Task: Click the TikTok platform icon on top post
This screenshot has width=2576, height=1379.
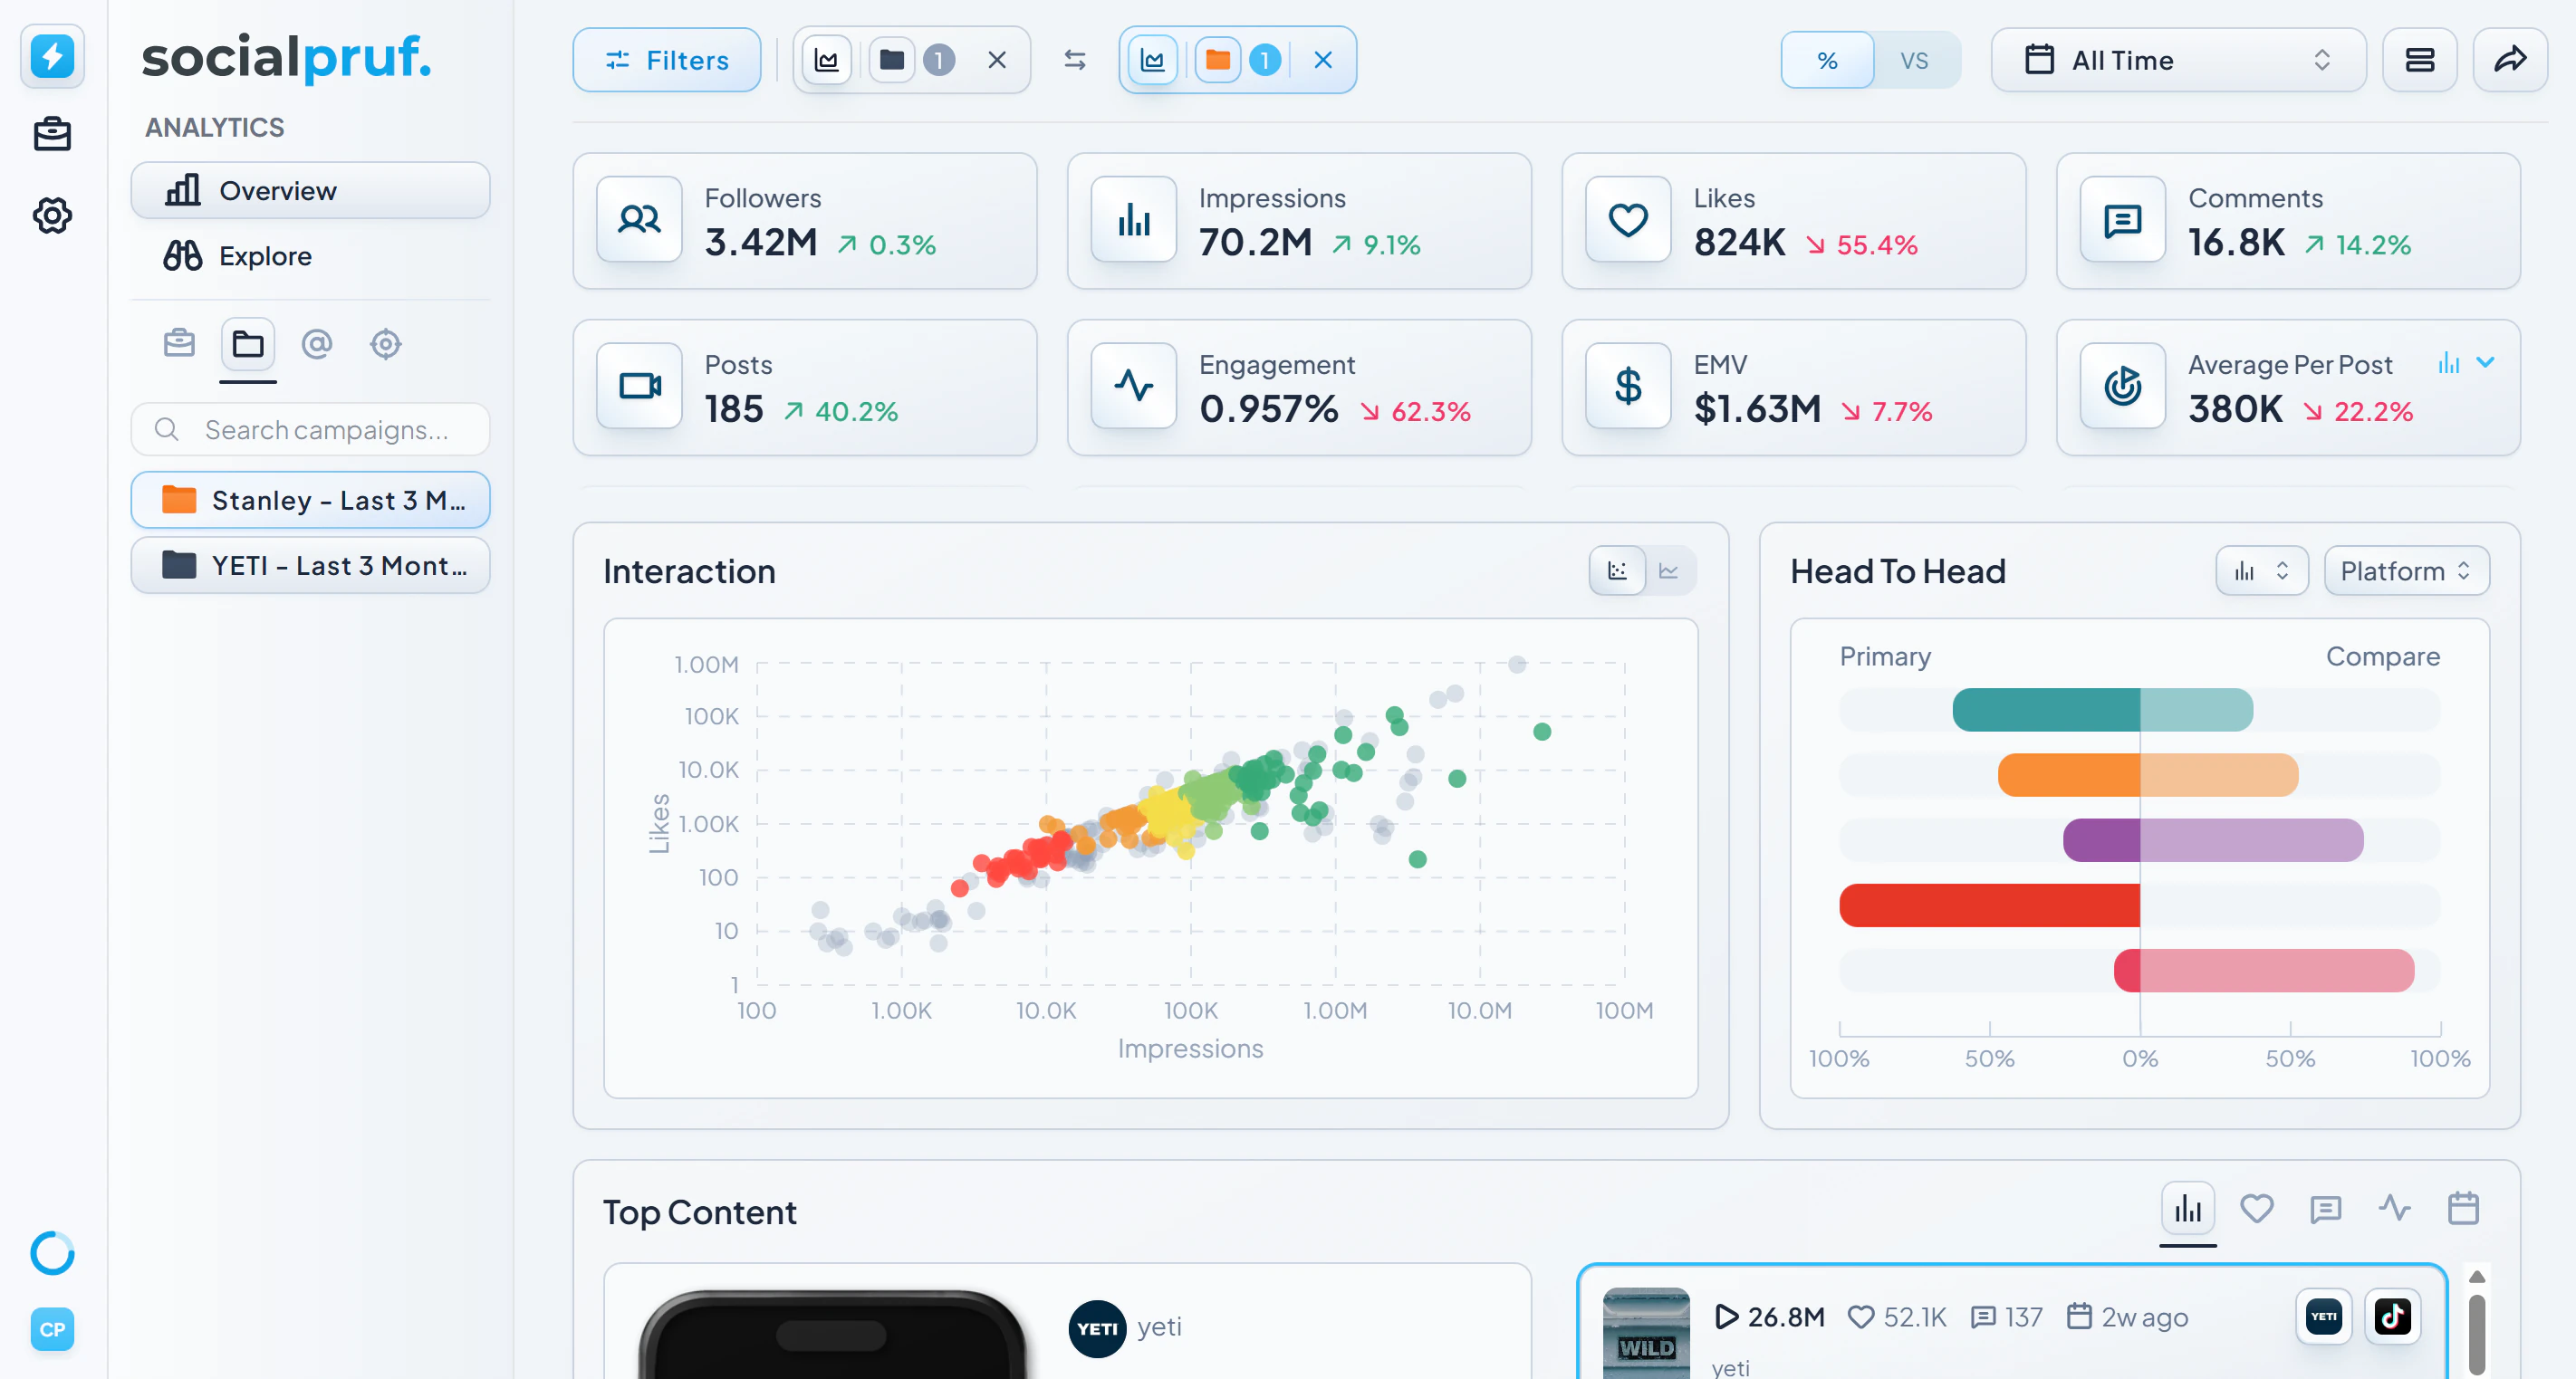Action: pyautogui.click(x=2393, y=1317)
